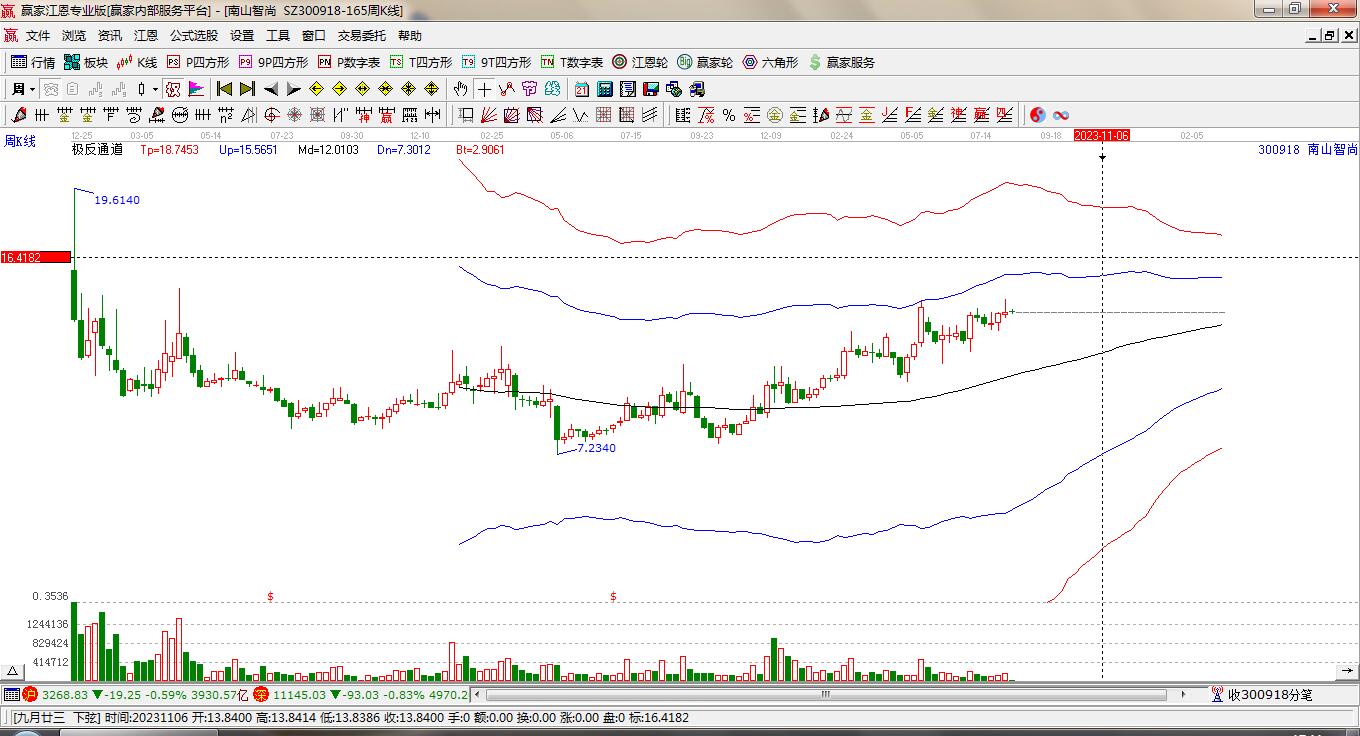Step back with the black left arrow
This screenshot has width=1360, height=736.
[270, 89]
